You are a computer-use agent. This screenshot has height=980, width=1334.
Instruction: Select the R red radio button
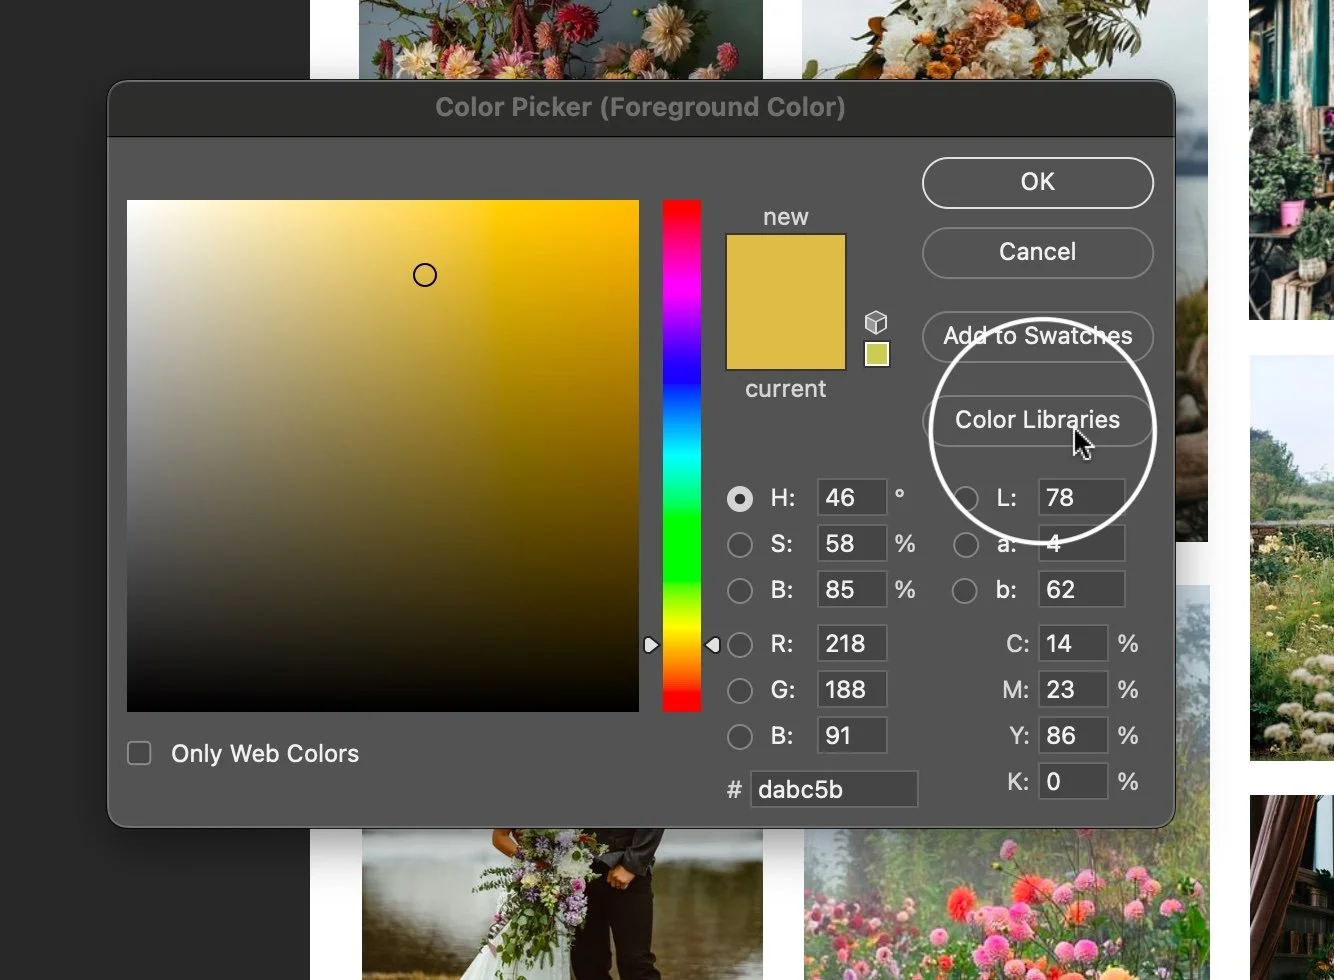[740, 644]
